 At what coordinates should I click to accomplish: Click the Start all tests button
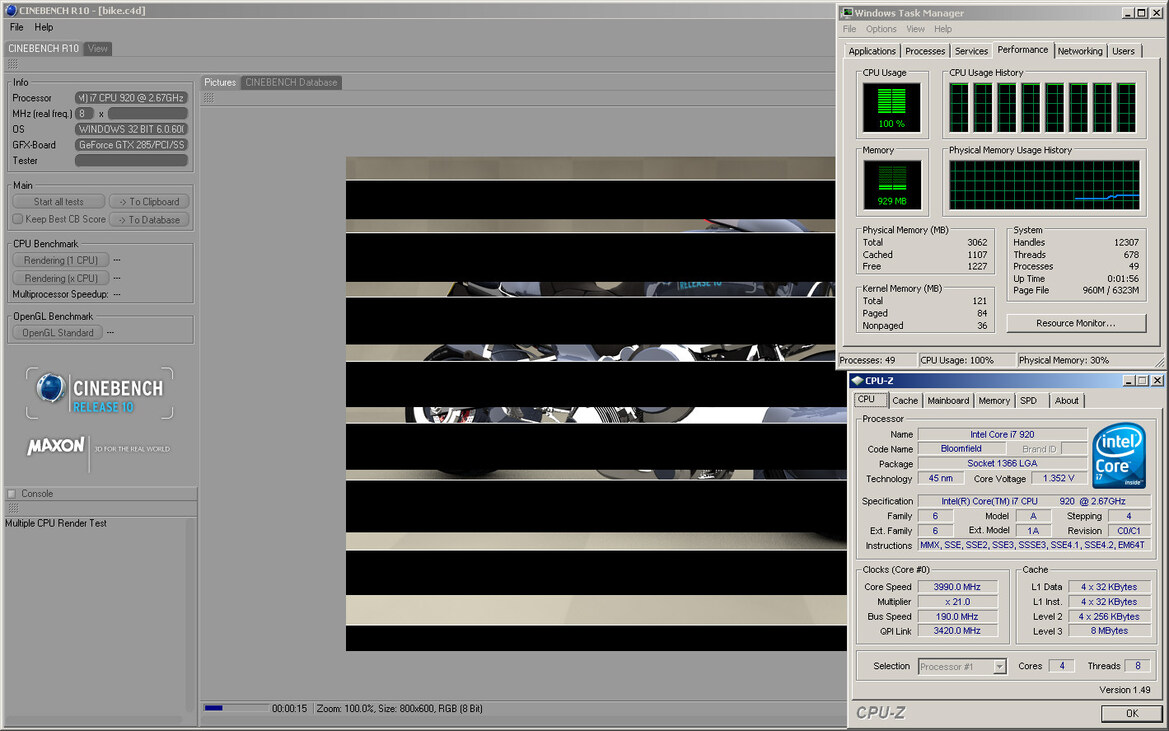pos(59,202)
